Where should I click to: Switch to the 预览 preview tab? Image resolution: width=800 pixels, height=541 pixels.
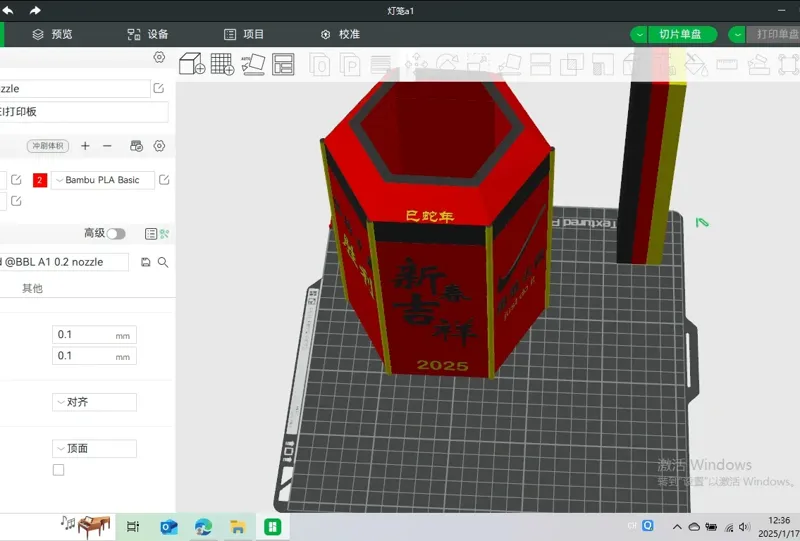53,34
